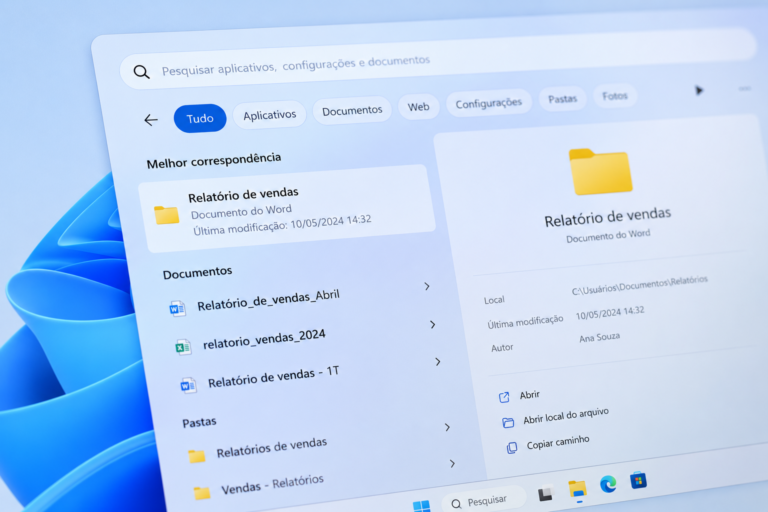Screen dimensions: 768x512
Task: Click the Copiar caminho copy icon
Action: coord(511,447)
